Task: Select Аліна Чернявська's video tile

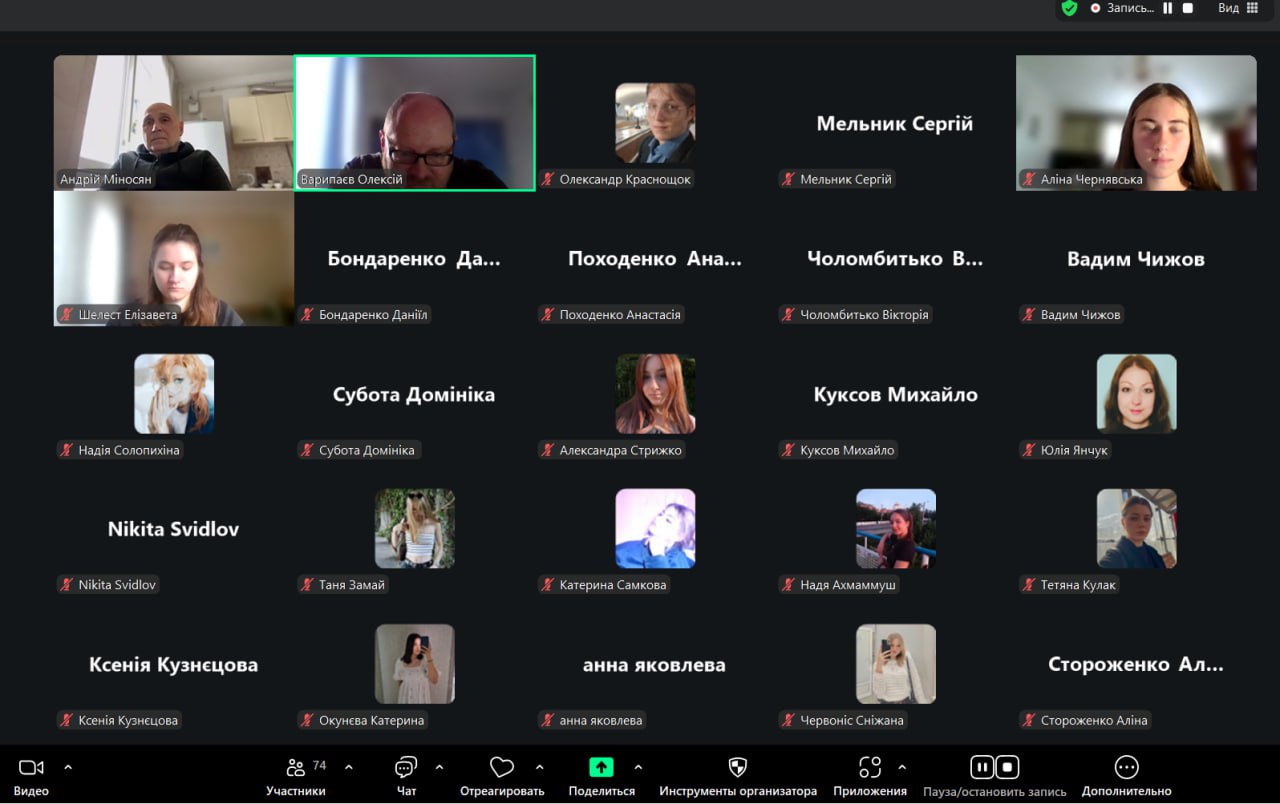Action: coord(1136,122)
